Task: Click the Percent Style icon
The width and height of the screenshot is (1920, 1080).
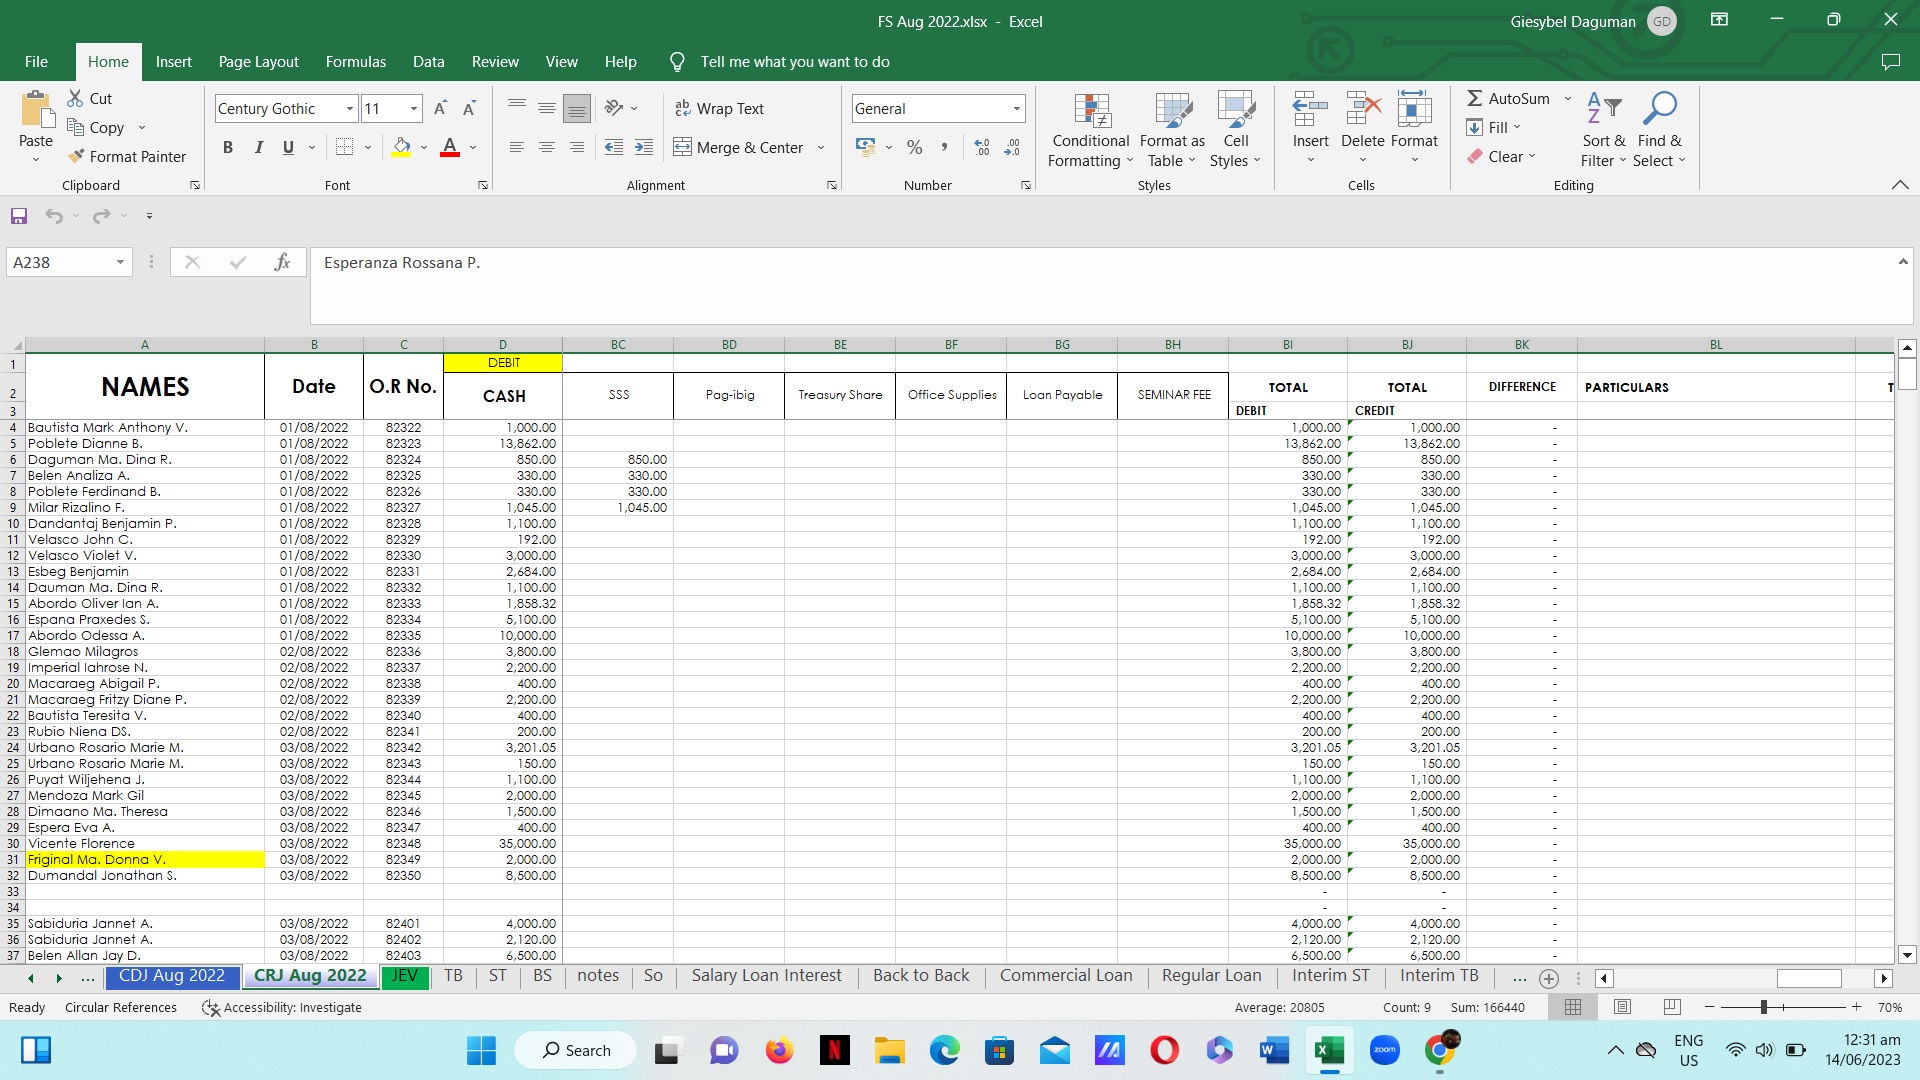Action: (914, 147)
